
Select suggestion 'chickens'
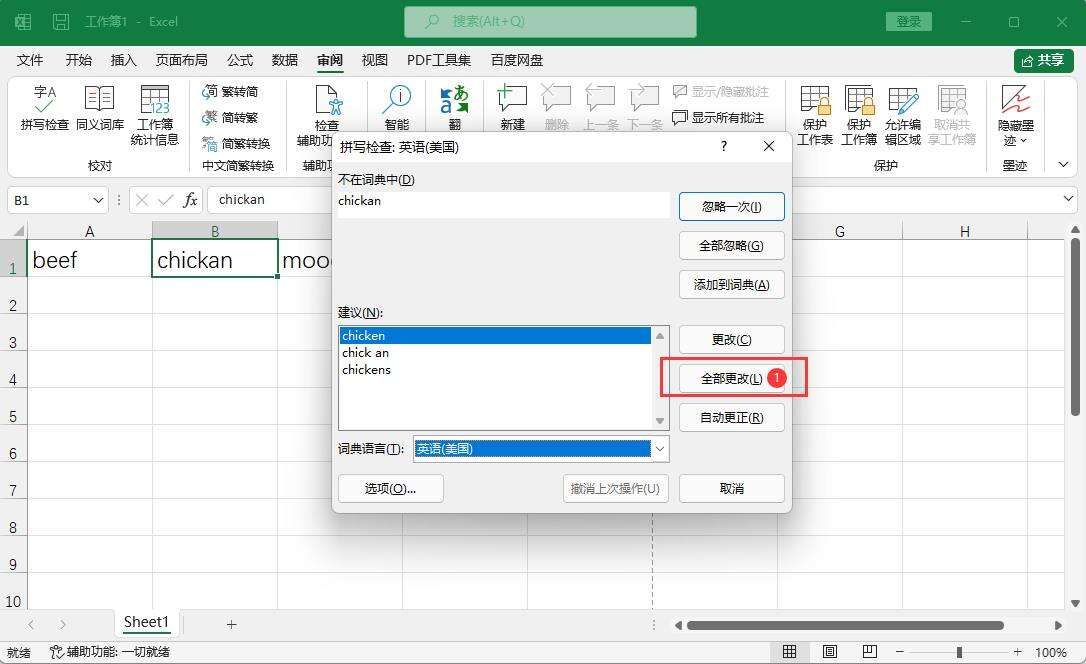tap(495, 370)
